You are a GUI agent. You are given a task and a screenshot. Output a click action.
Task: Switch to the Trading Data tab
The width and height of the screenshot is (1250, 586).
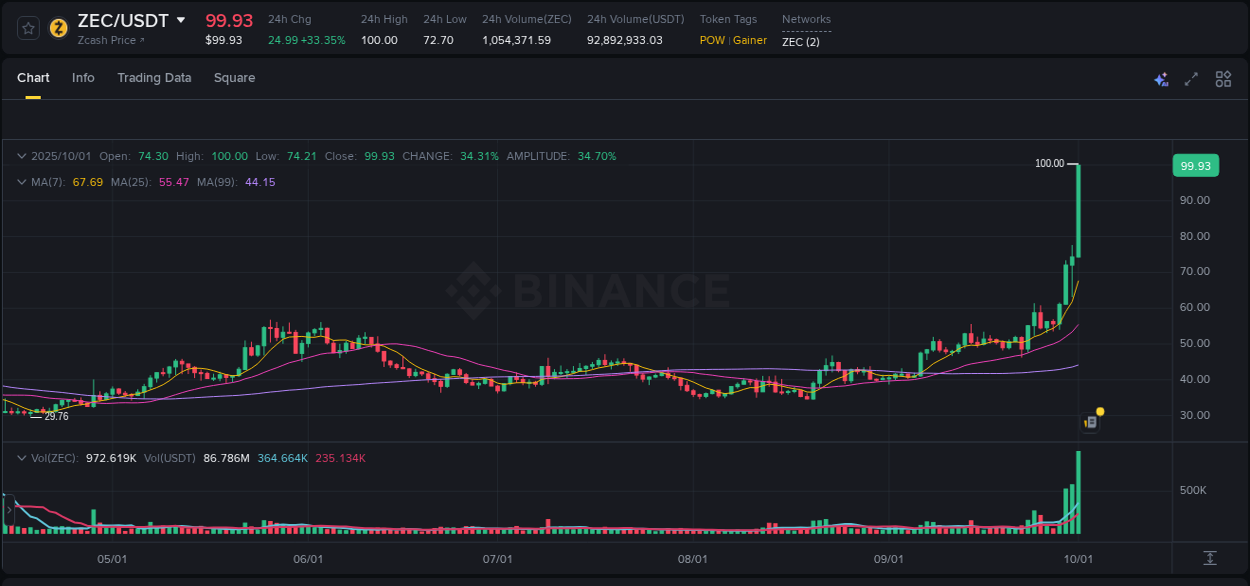pyautogui.click(x=154, y=77)
